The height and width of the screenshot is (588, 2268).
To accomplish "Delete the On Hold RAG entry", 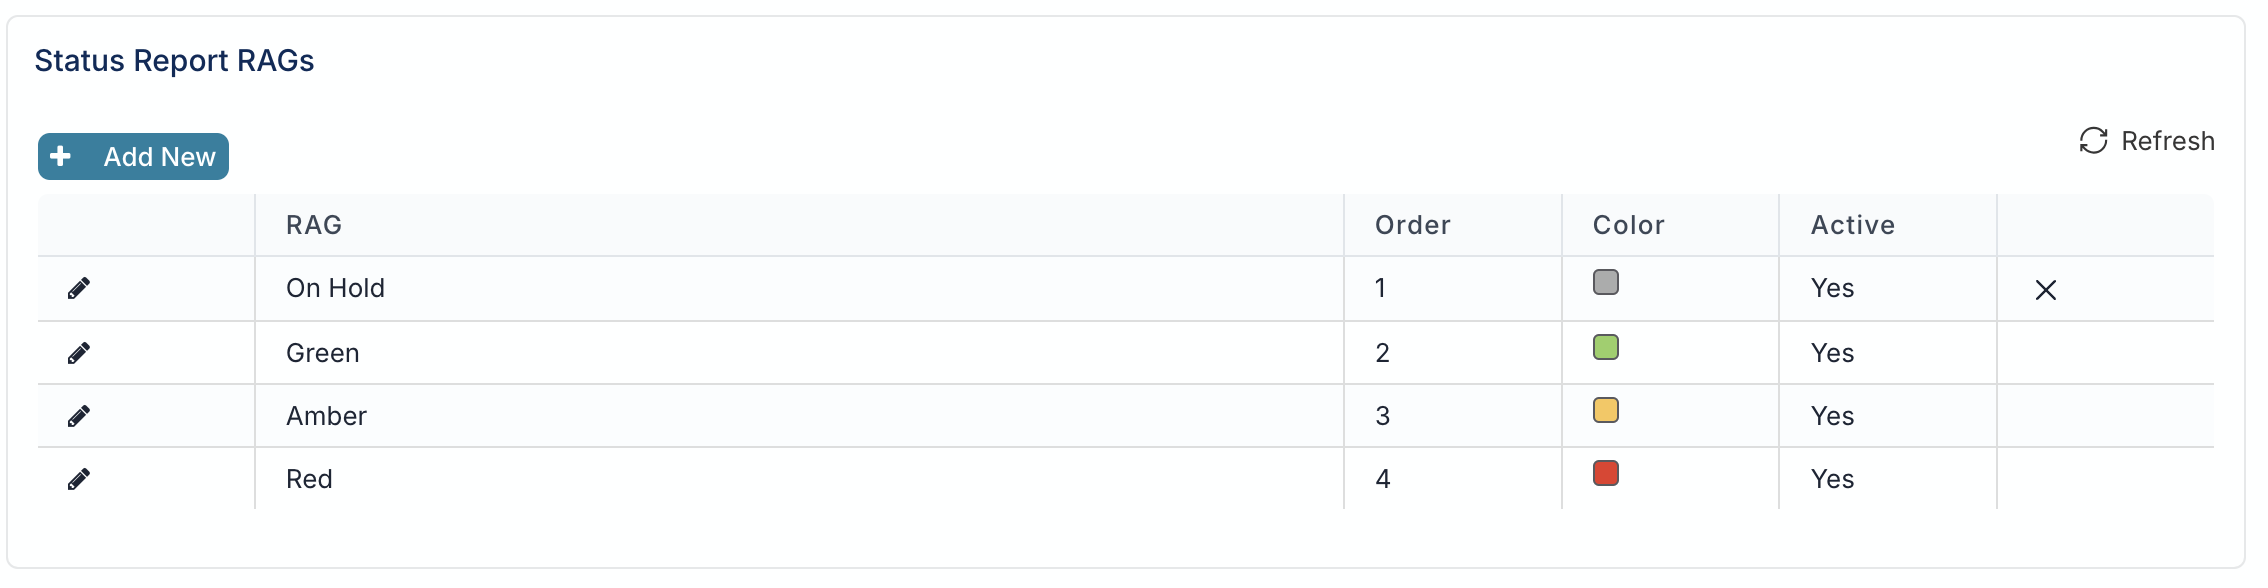I will click(x=2046, y=290).
